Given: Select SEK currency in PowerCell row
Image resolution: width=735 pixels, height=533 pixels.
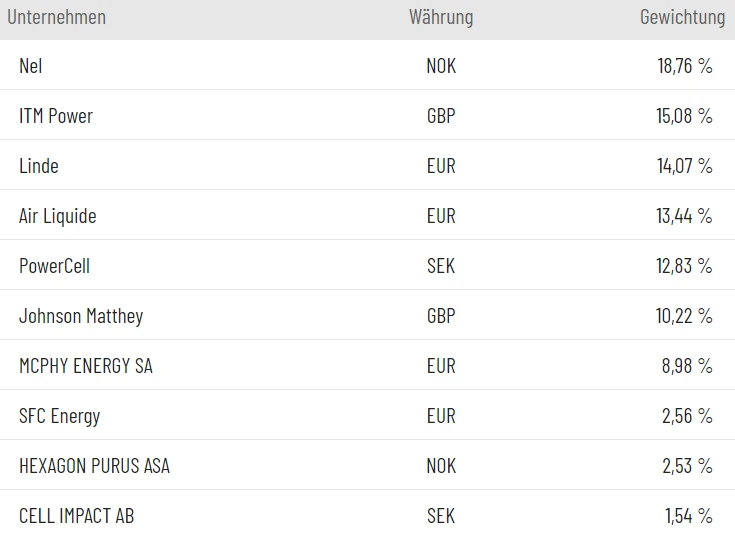Looking at the screenshot, I should click(441, 266).
